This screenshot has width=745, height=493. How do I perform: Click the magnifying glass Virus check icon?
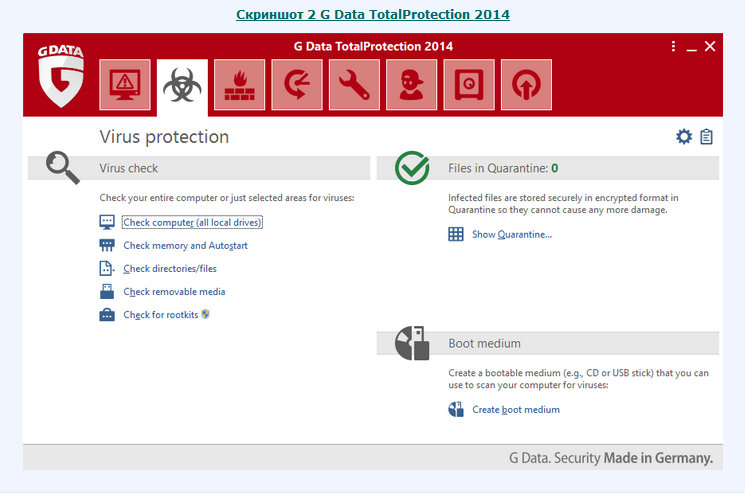(62, 167)
